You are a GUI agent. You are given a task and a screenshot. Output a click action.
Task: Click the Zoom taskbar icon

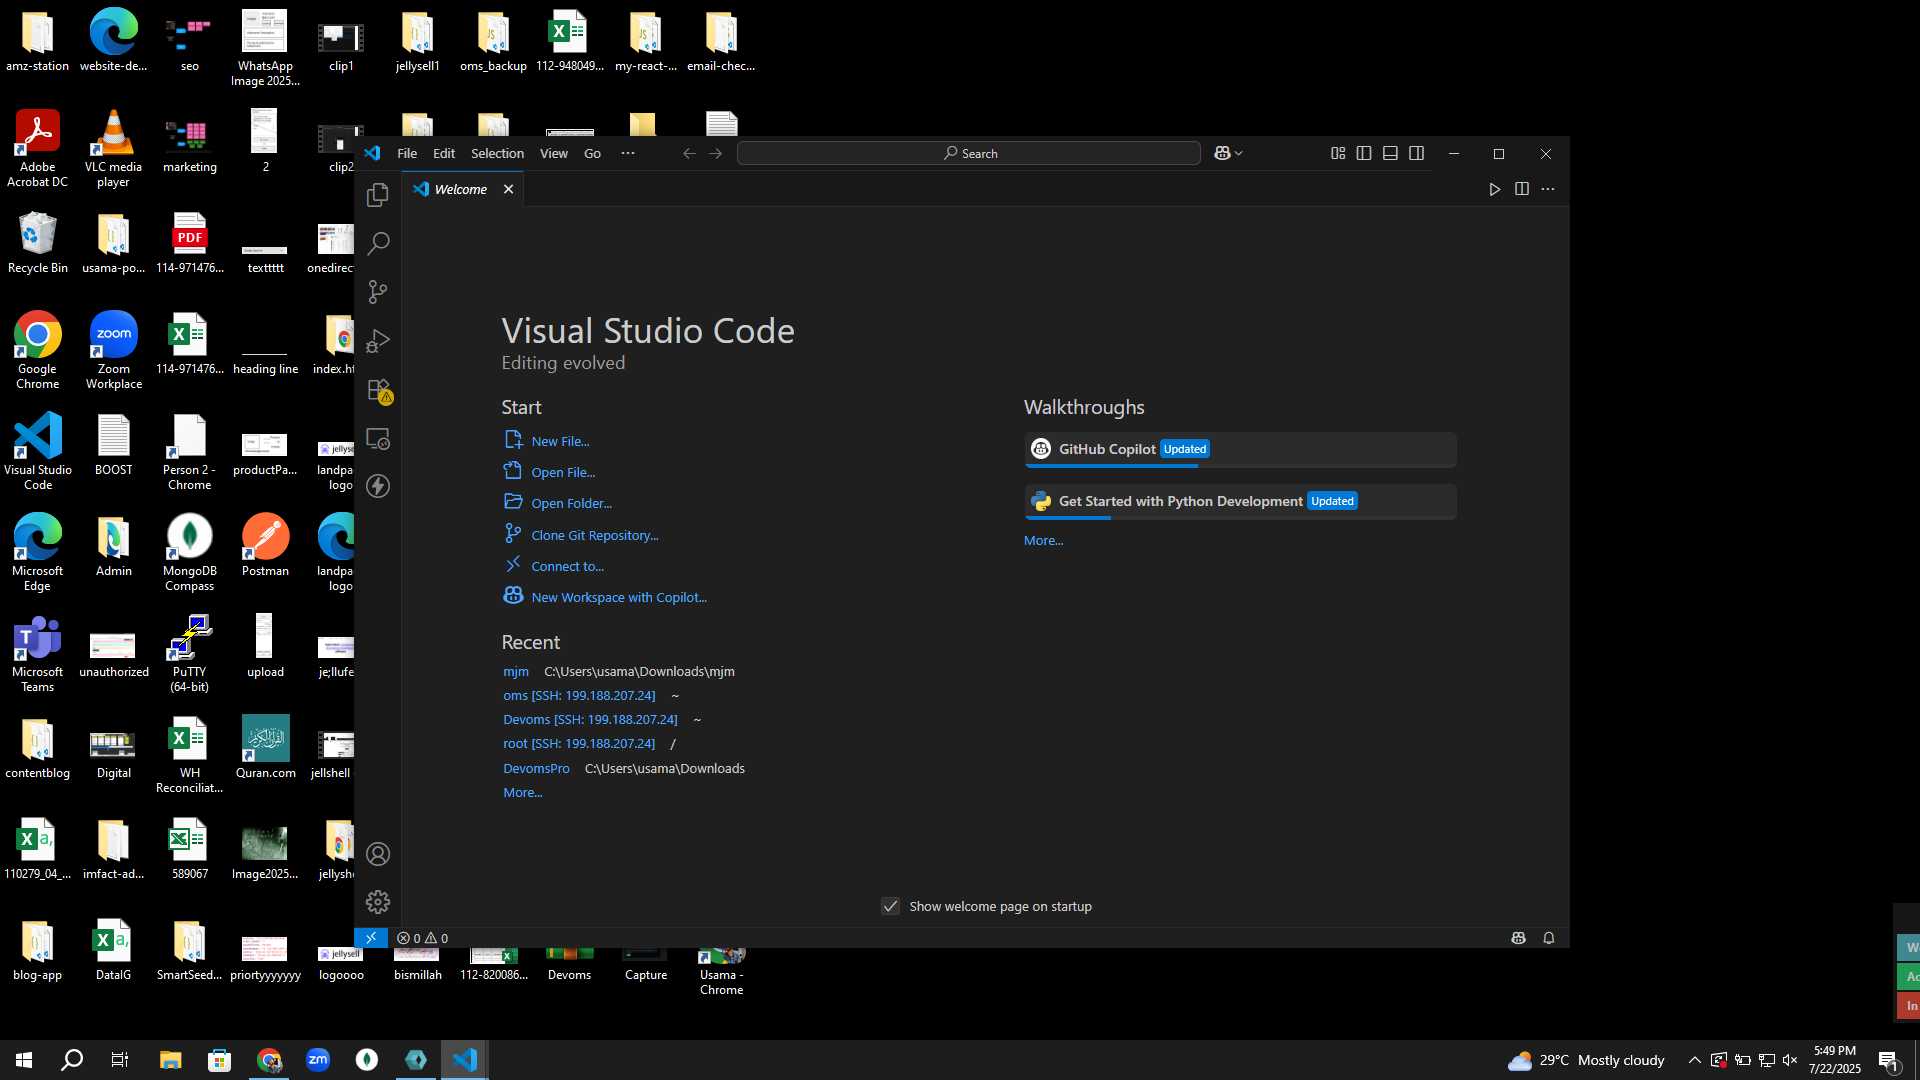pyautogui.click(x=318, y=1060)
